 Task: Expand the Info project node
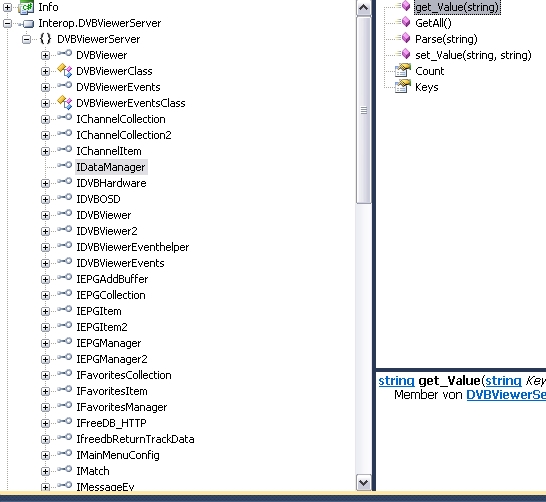pyautogui.click(x=7, y=7)
